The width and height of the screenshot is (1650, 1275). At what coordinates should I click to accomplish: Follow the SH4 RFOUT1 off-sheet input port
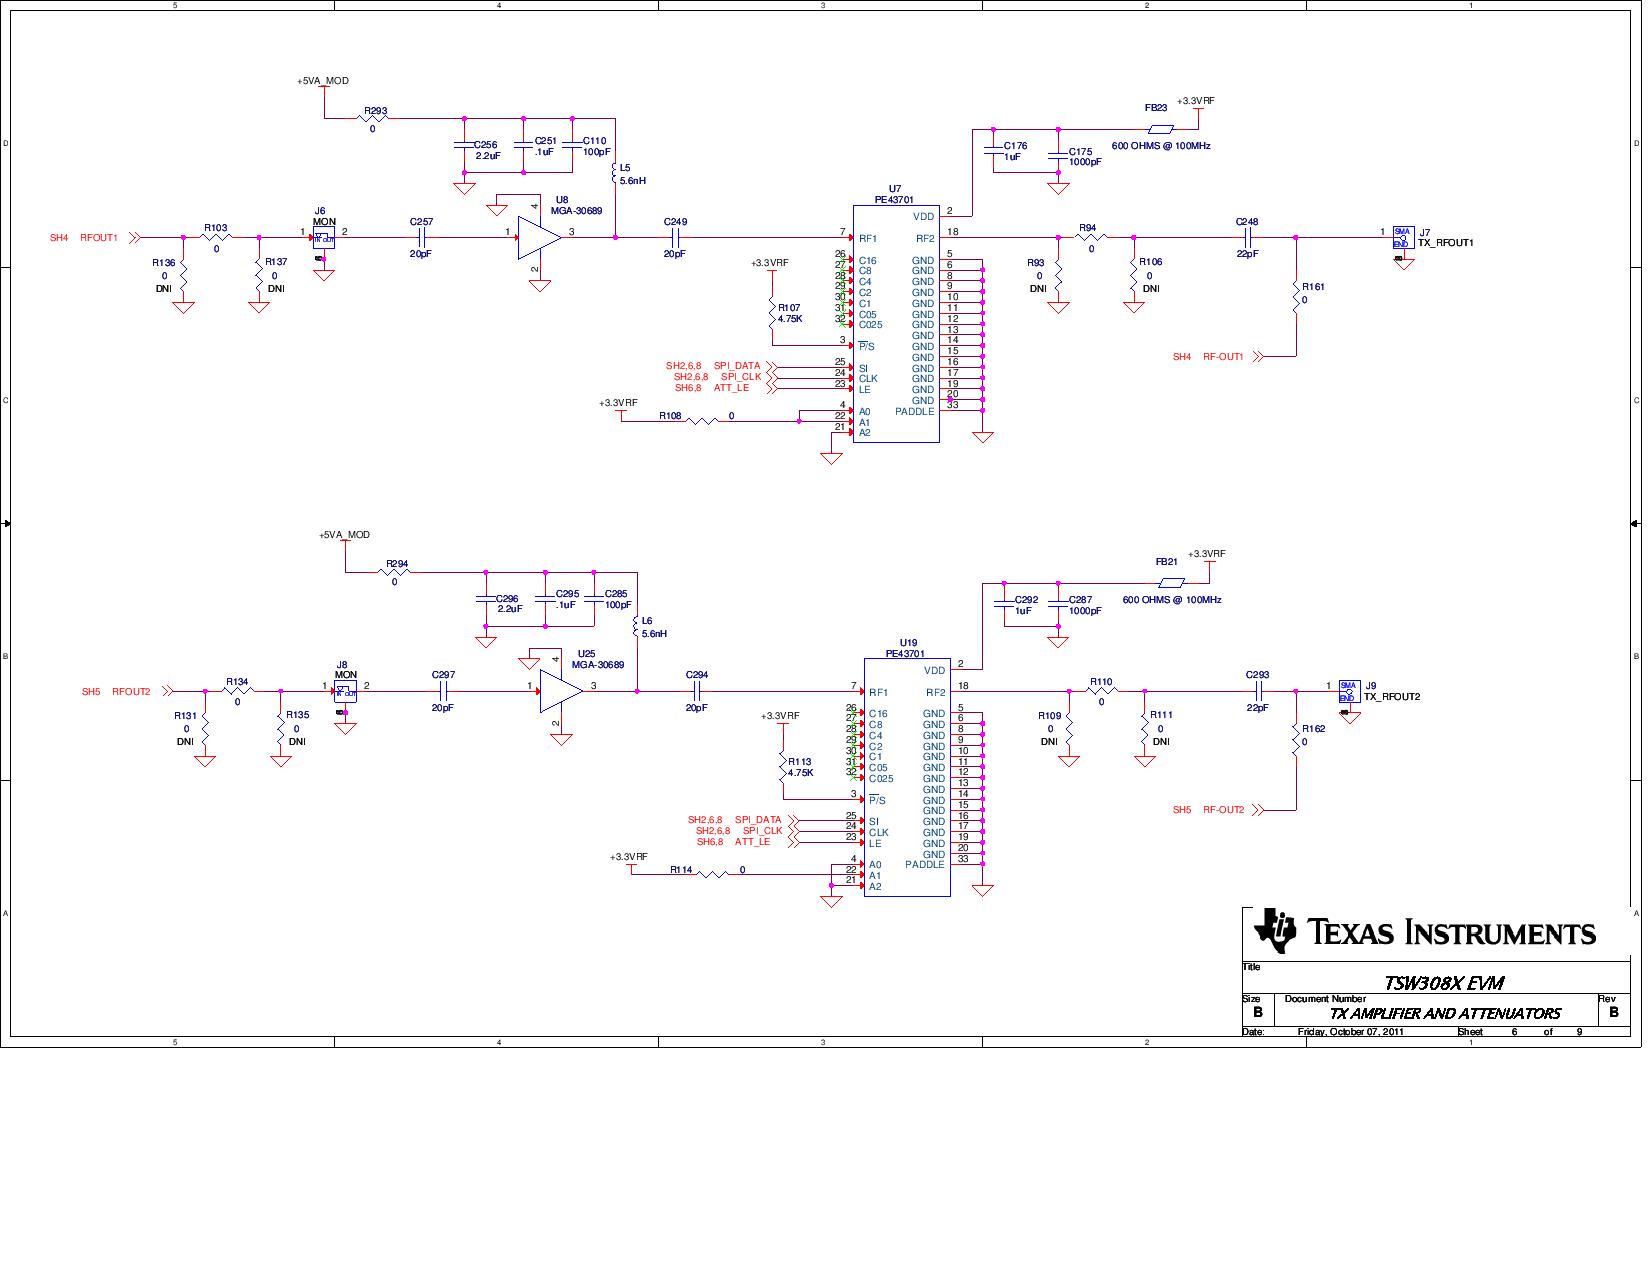click(97, 238)
